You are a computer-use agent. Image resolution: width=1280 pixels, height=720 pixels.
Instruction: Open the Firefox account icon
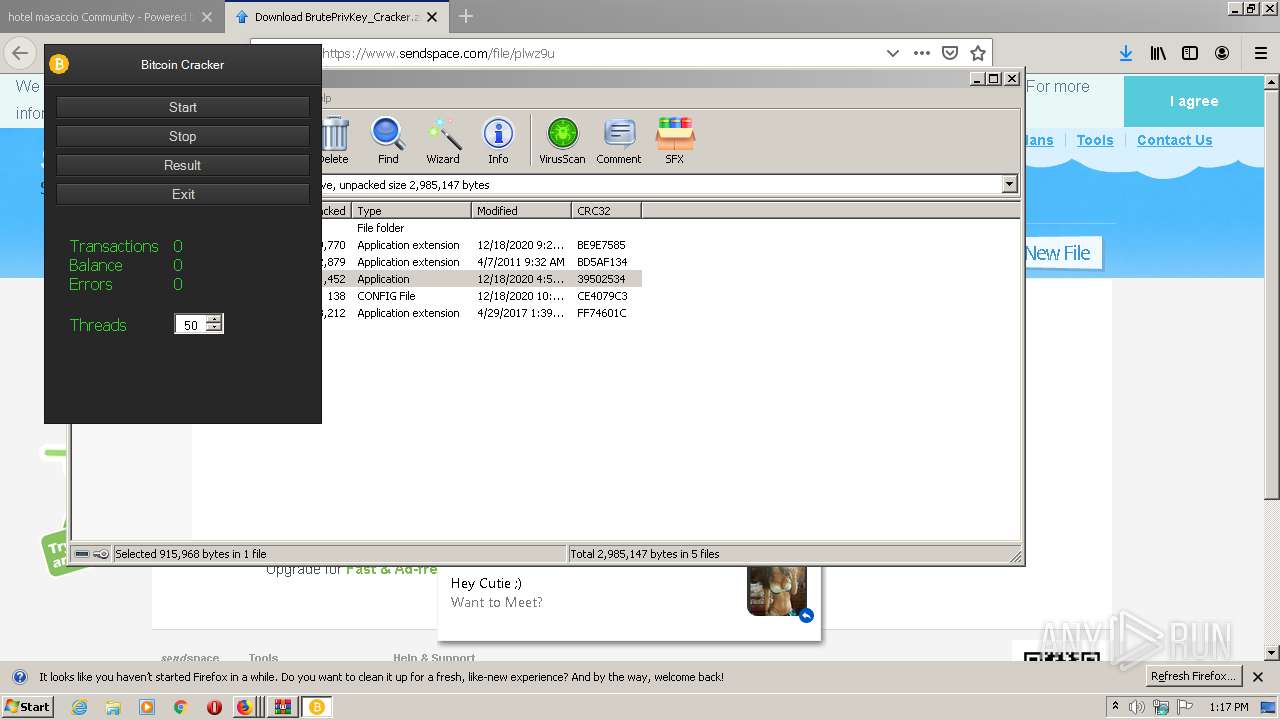coord(1222,53)
